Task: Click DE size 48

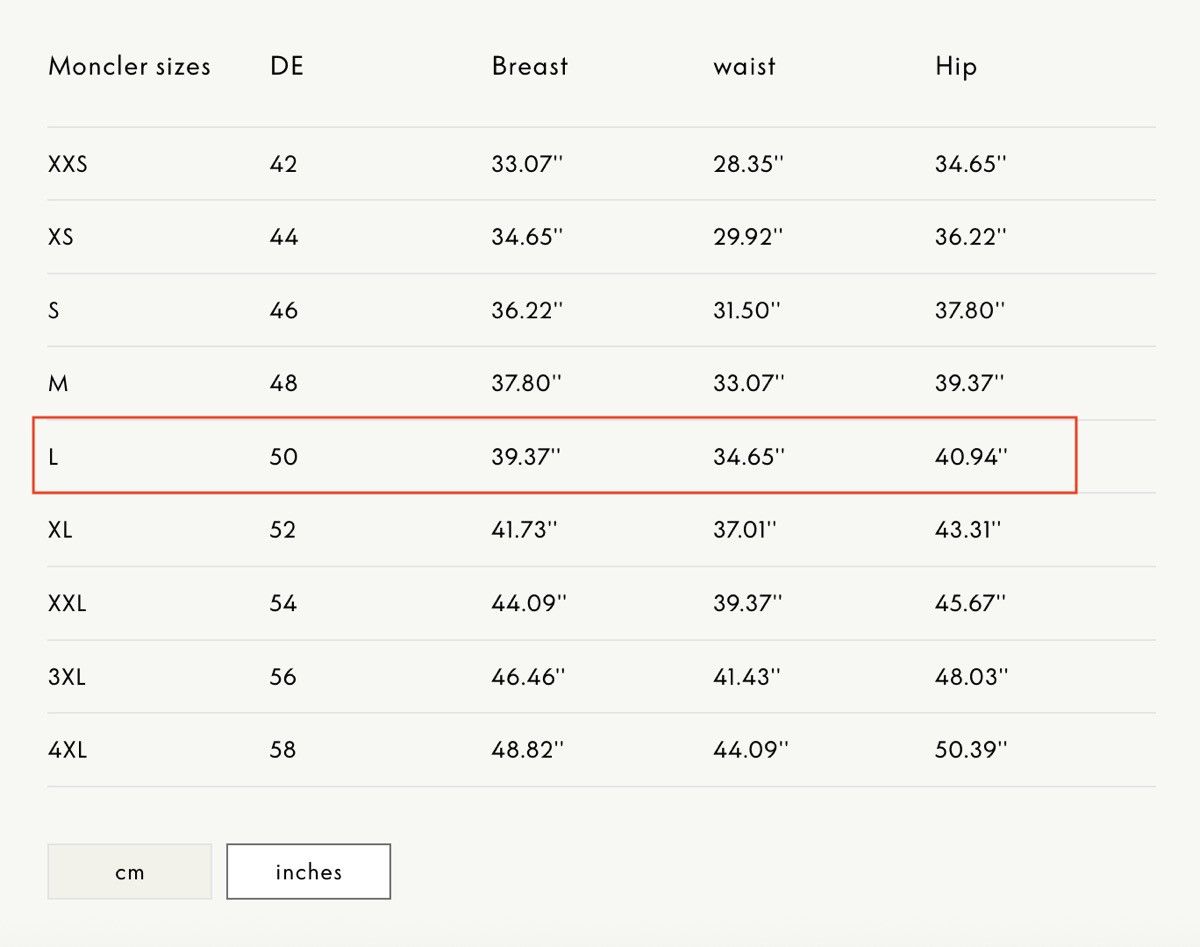Action: tap(284, 383)
